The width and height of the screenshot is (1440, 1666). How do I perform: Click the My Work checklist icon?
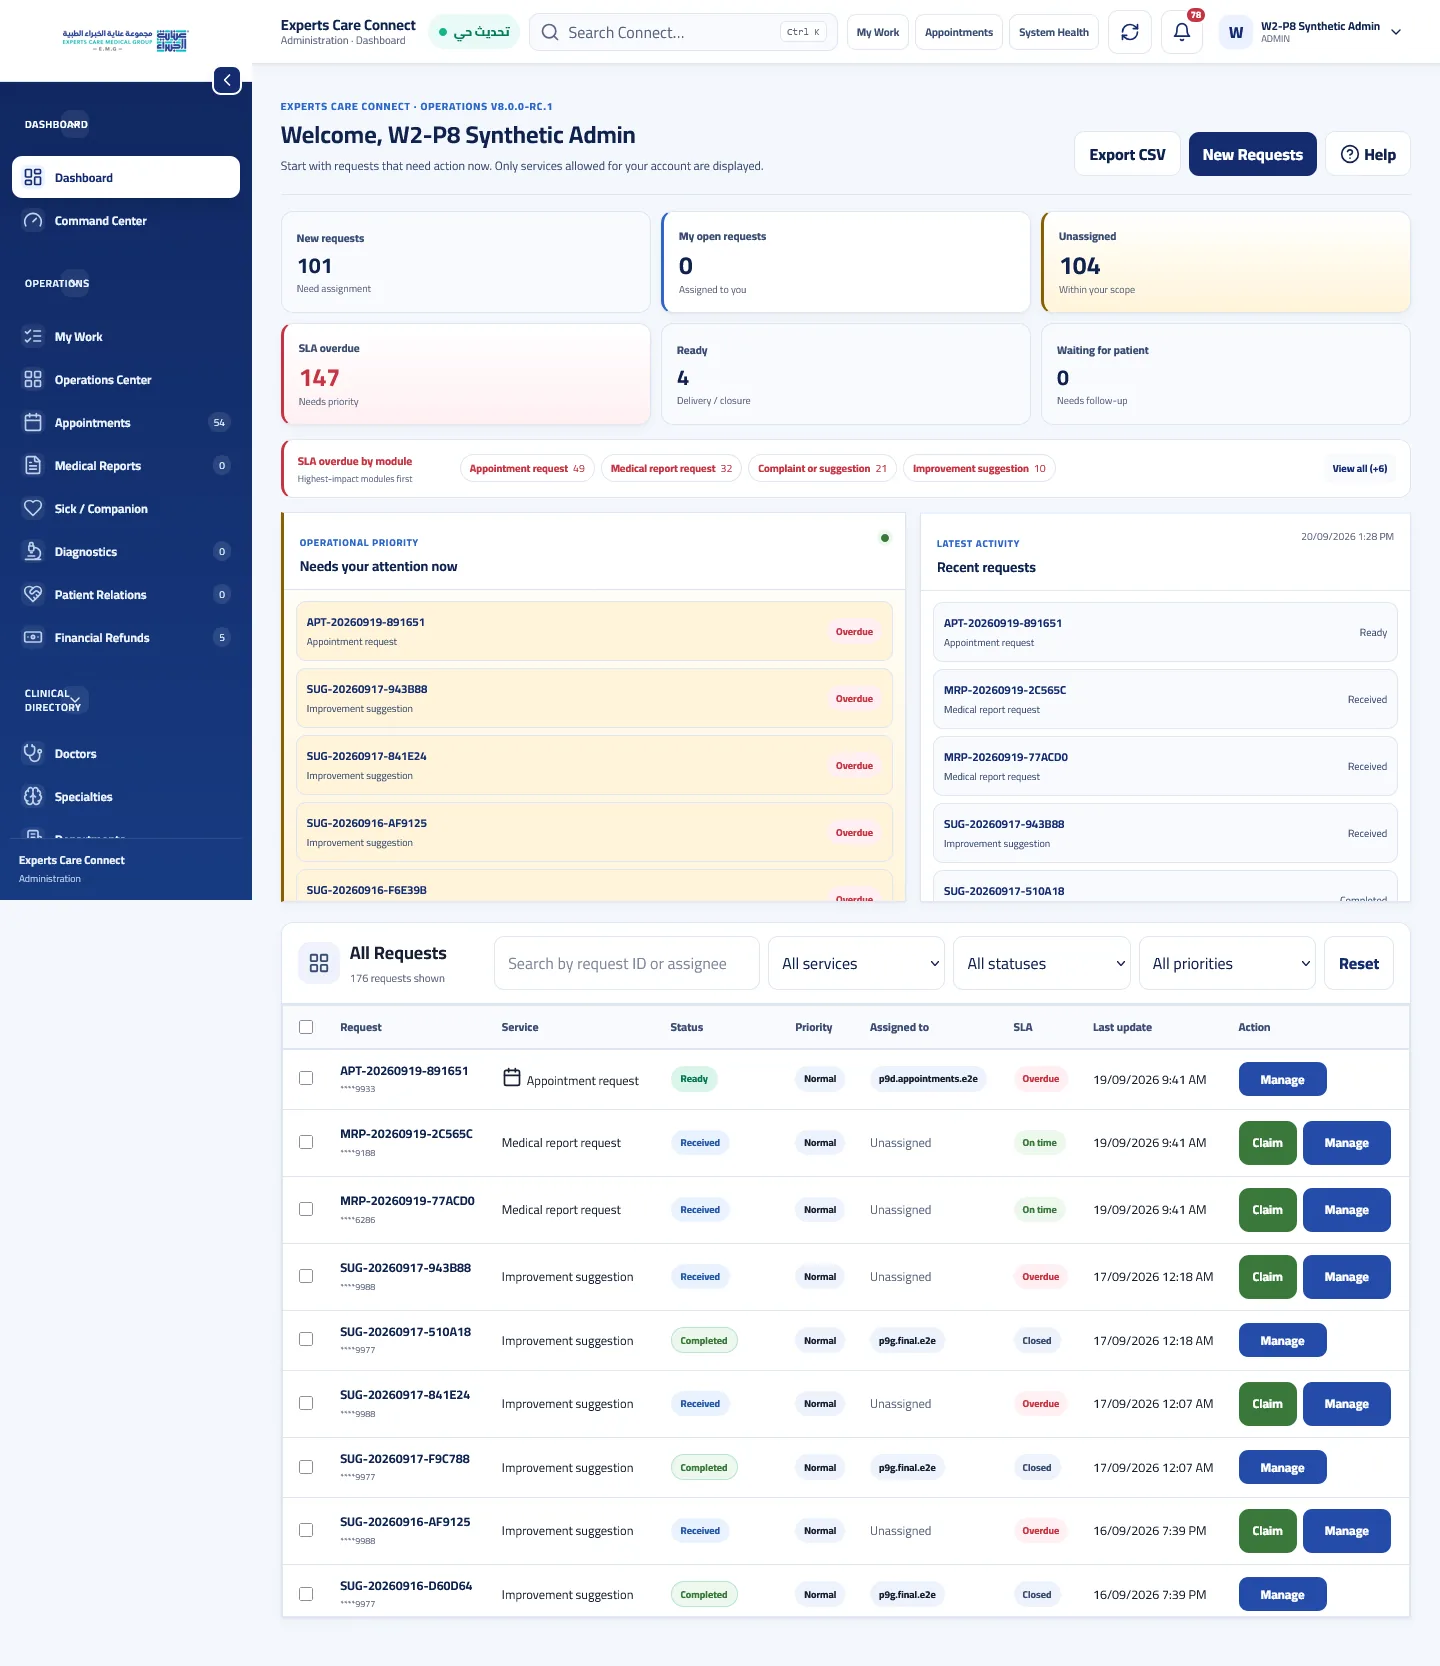click(33, 336)
